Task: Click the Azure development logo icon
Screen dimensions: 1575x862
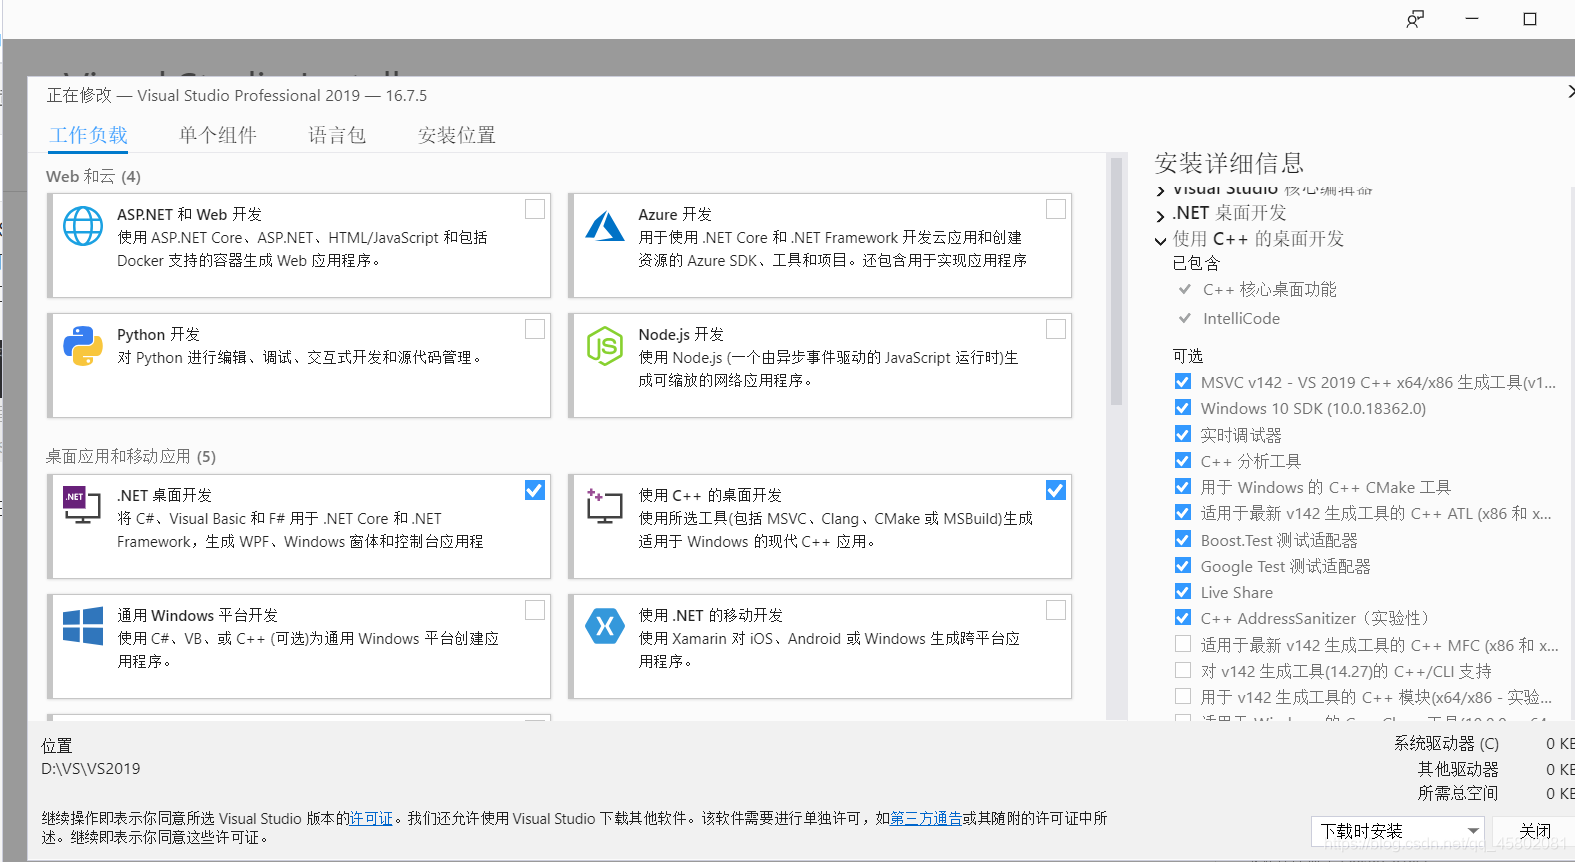Action: point(605,226)
